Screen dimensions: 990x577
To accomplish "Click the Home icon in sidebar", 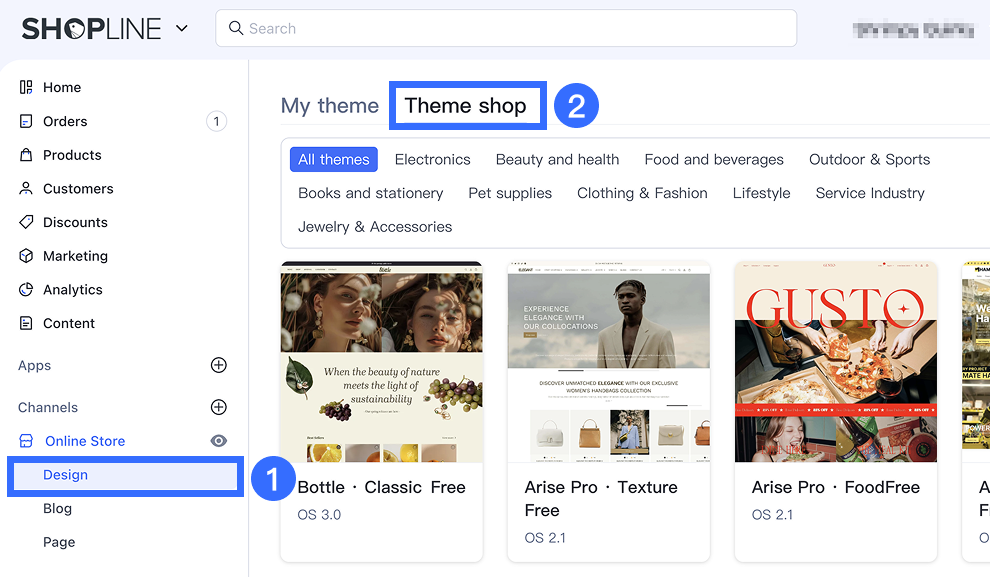I will [26, 88].
